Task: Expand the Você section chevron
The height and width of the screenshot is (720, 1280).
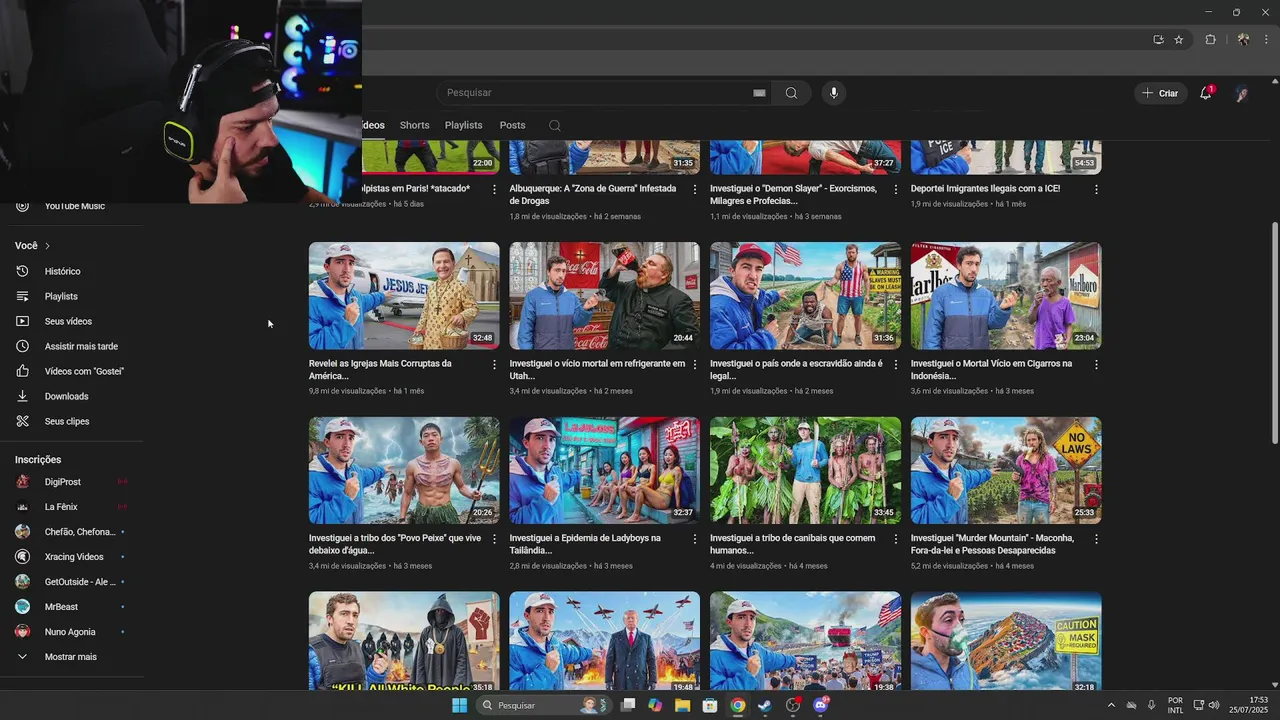Action: click(47, 246)
